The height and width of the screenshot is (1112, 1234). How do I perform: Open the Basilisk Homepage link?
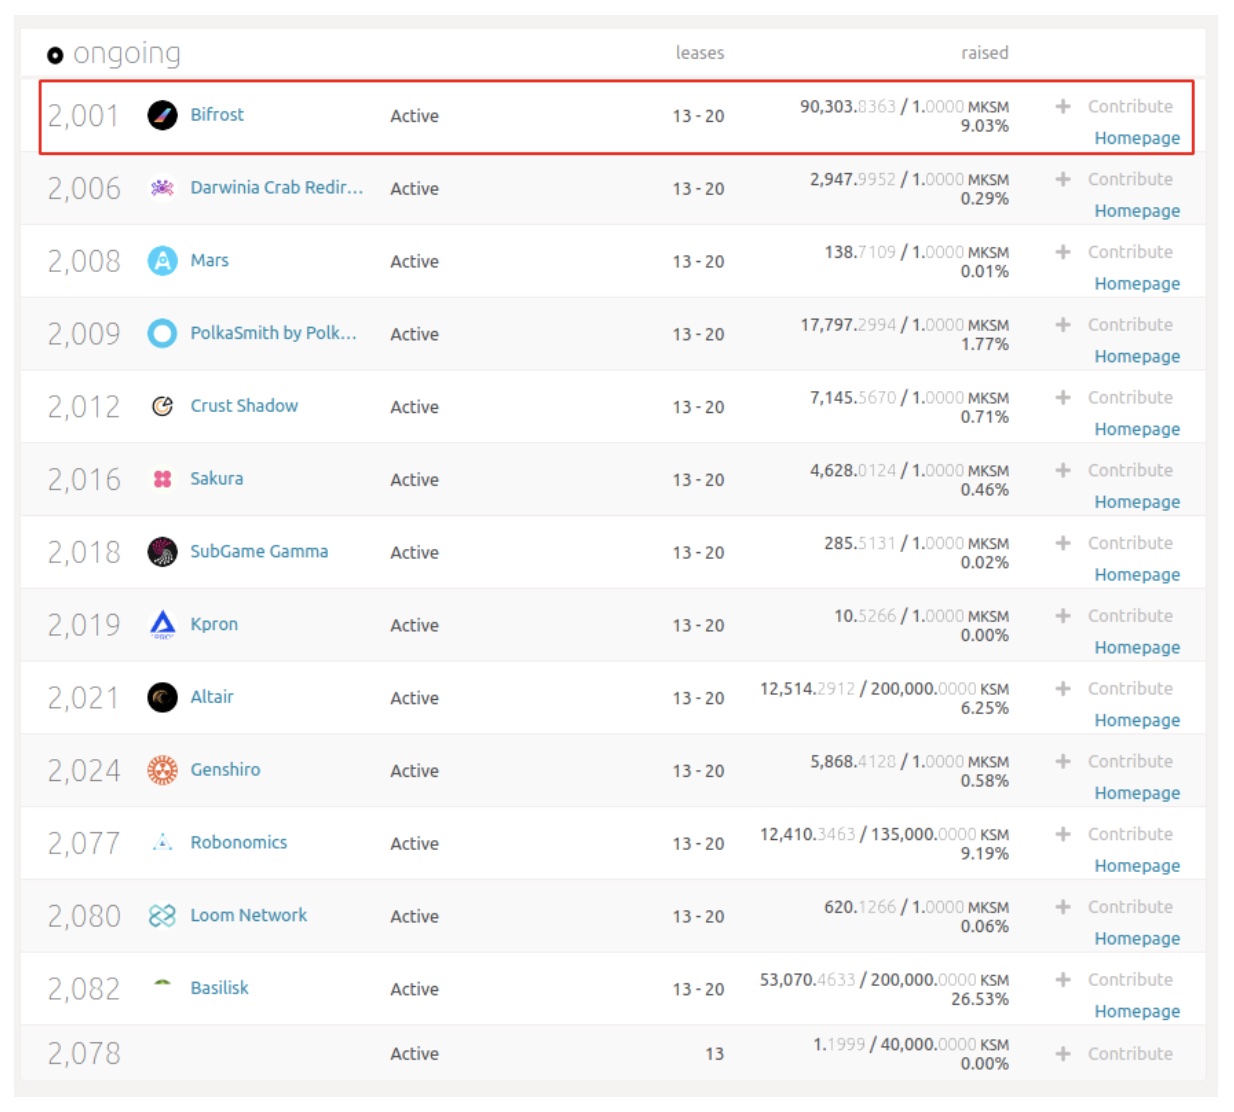[x=1137, y=1012]
